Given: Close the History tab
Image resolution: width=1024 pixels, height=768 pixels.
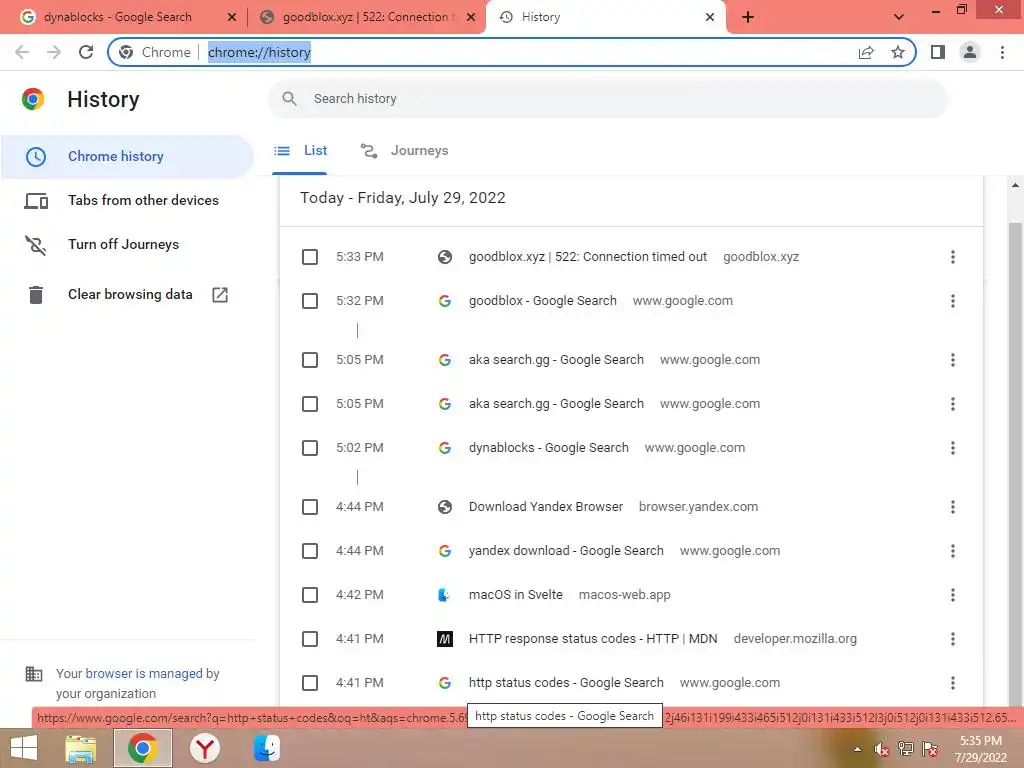Looking at the screenshot, I should tap(710, 17).
